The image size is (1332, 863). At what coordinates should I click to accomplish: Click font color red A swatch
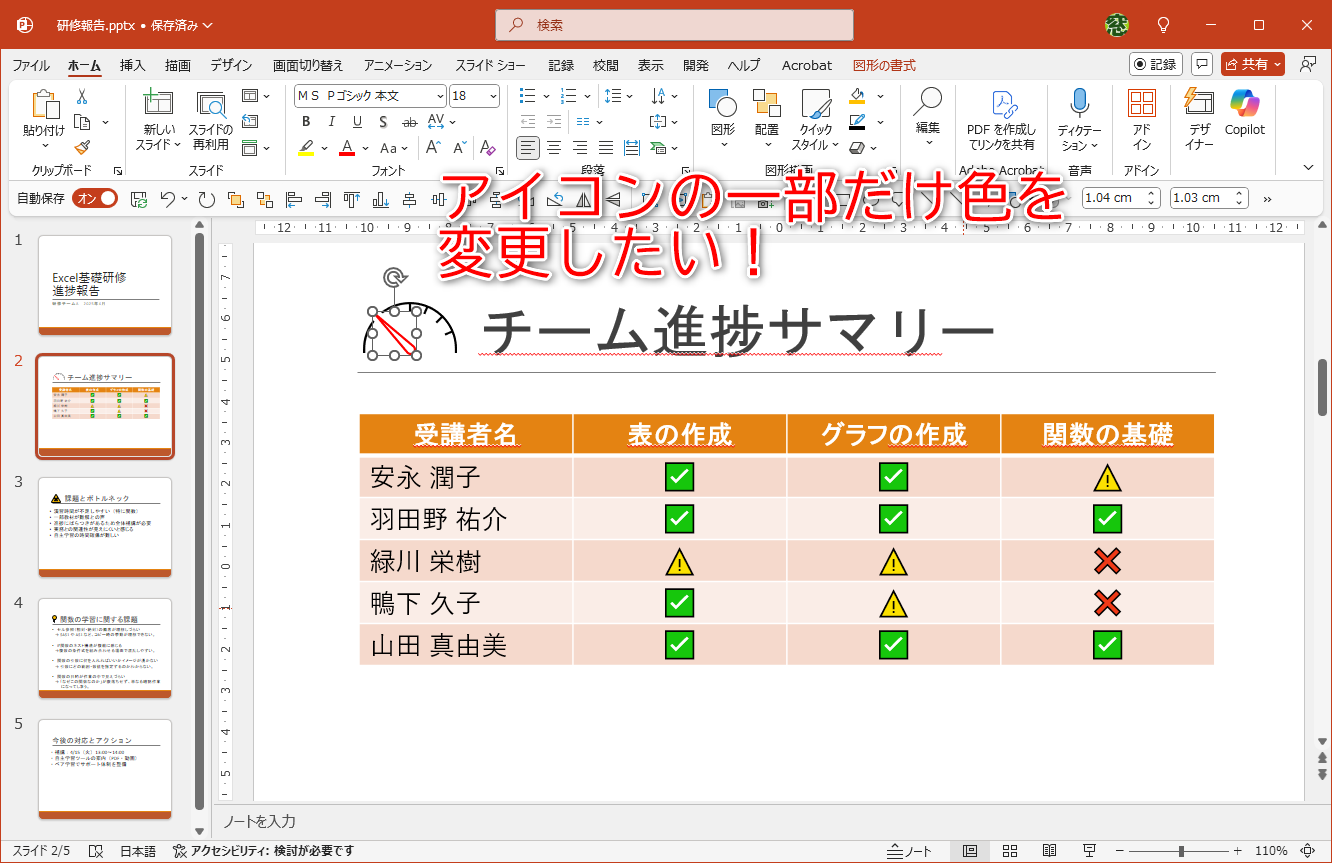click(x=348, y=148)
